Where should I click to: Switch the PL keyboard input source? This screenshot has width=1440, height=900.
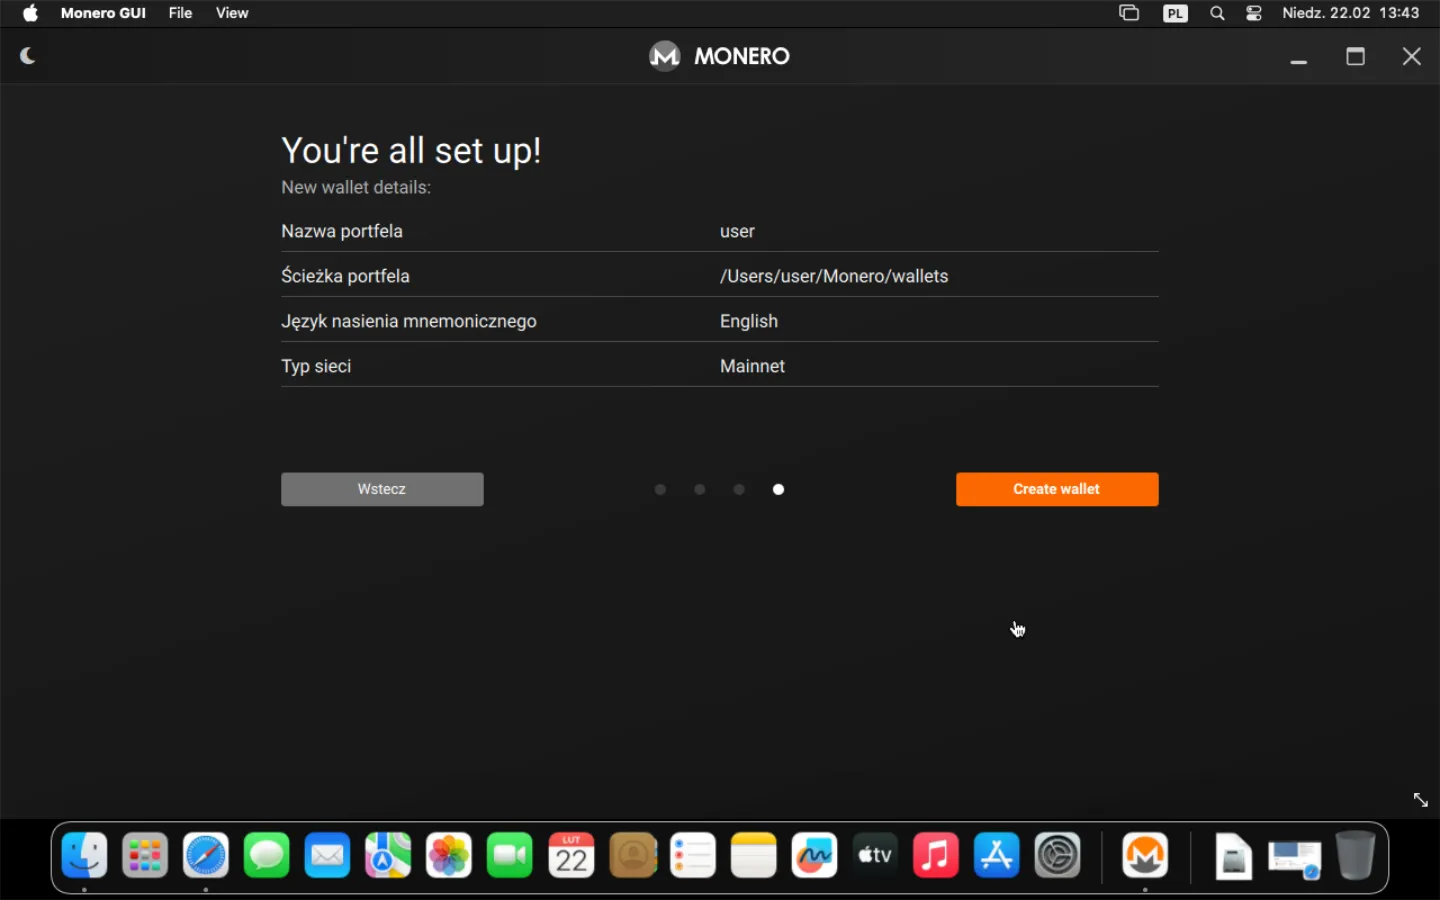[1175, 13]
